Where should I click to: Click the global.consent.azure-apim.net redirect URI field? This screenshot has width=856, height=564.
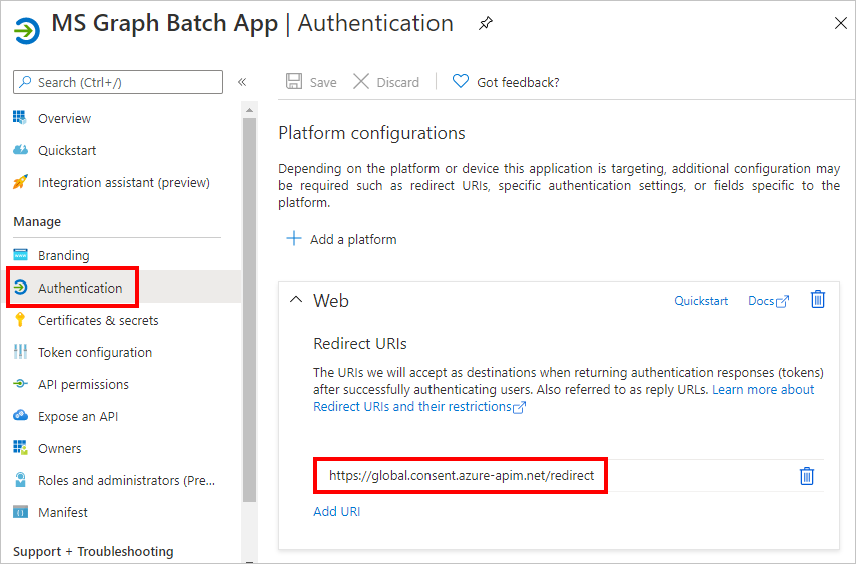click(x=461, y=476)
